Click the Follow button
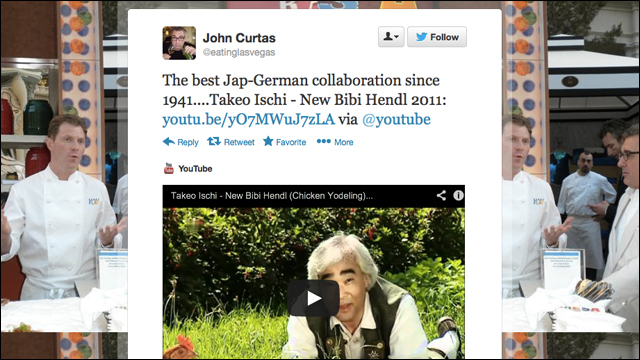Image resolution: width=640 pixels, height=360 pixels. (437, 37)
